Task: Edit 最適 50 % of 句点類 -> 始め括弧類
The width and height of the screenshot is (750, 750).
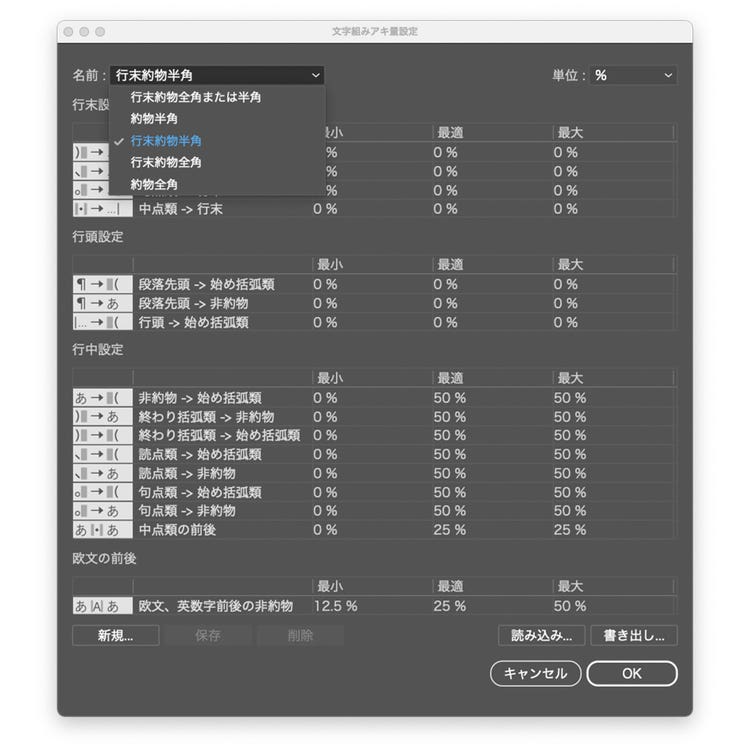Action: tap(450, 492)
